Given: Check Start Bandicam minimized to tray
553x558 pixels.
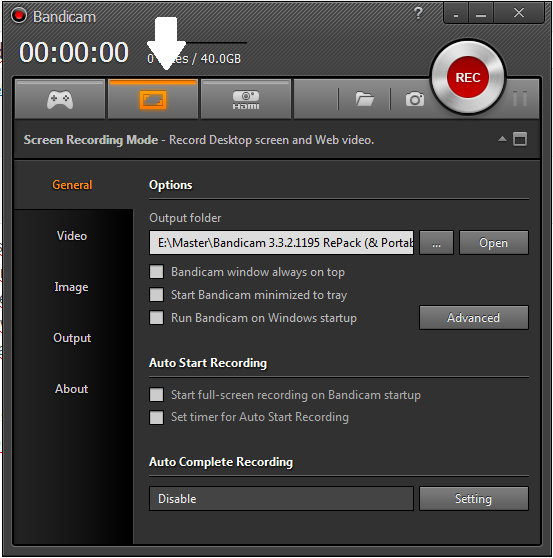Looking at the screenshot, I should click(157, 295).
